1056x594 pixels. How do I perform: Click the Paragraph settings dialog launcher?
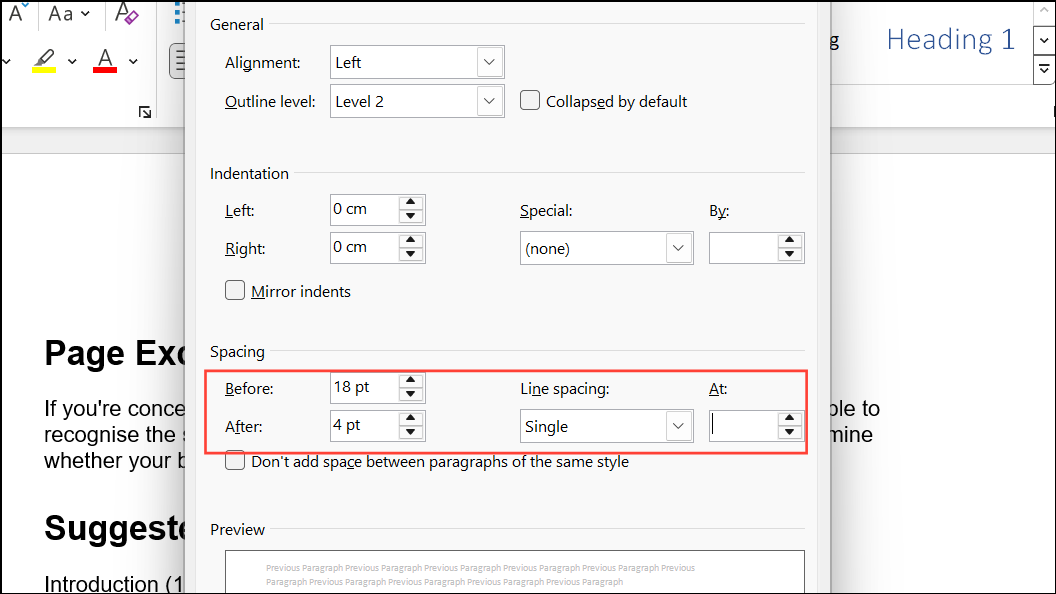coord(145,113)
